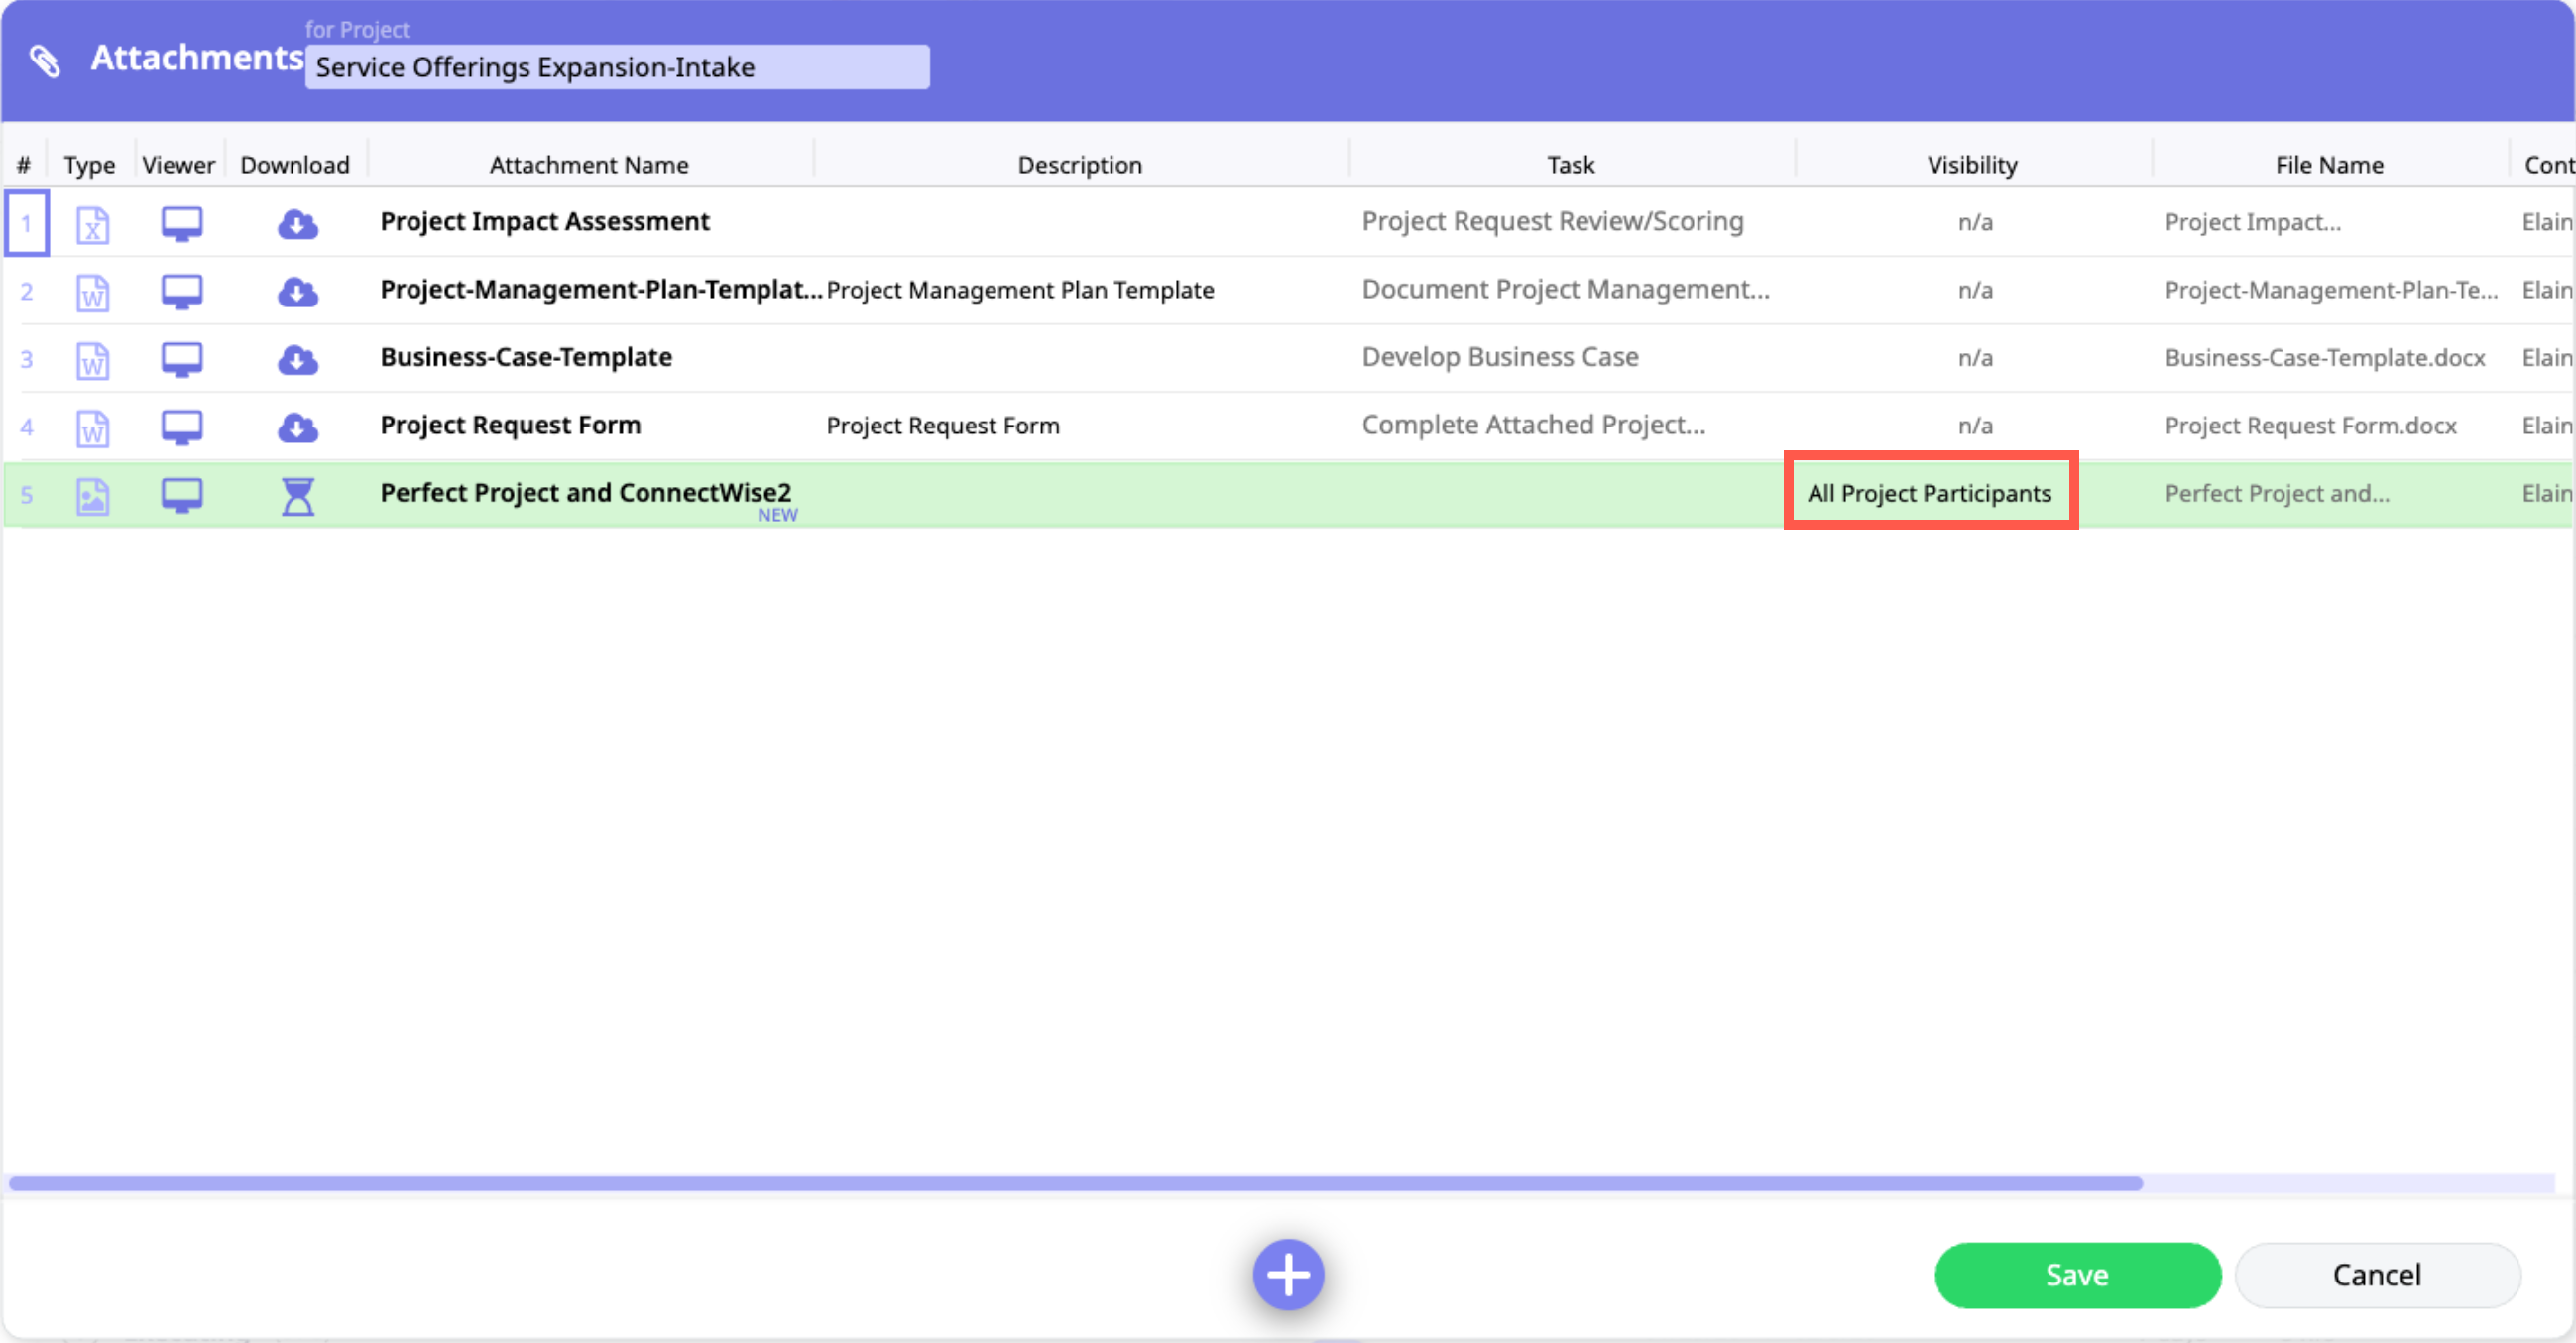Open viewer for Project Request Form
Image resolution: width=2576 pixels, height=1343 pixels.
click(181, 427)
